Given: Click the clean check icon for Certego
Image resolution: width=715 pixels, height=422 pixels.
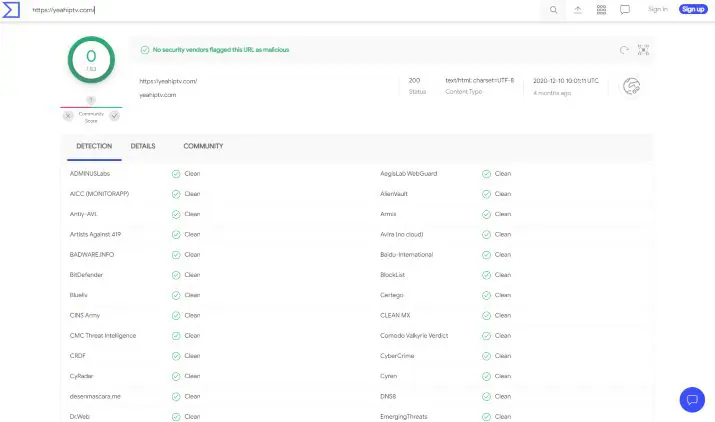Looking at the screenshot, I should 487,295.
